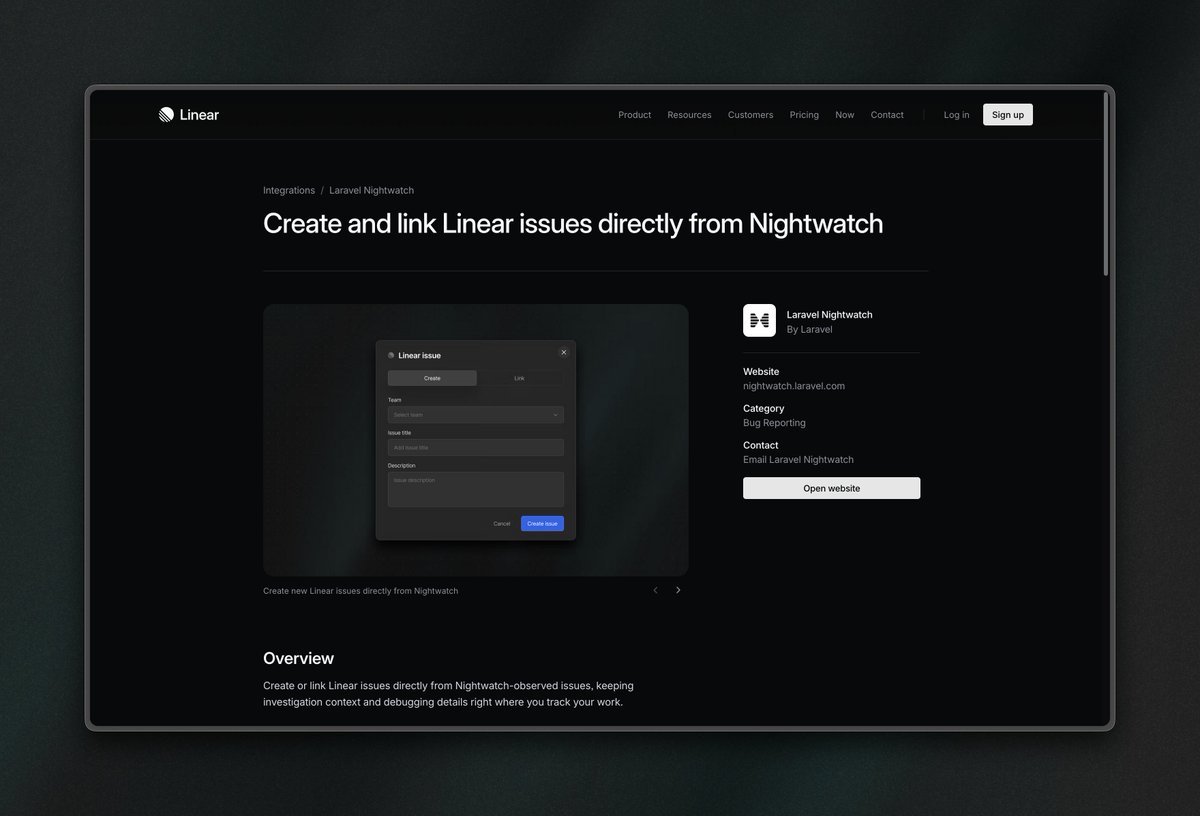Click the next carousel arrow

[x=678, y=589]
